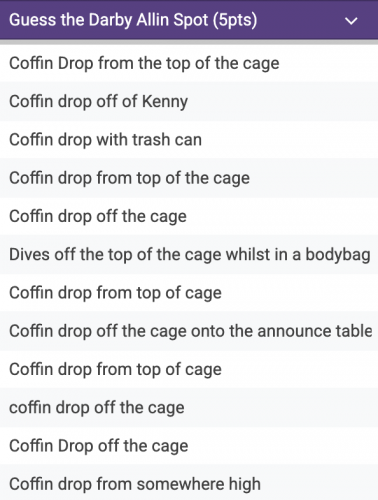Select Coffin drop onto the announce table entry
This screenshot has height=500, width=378.
[x=189, y=331]
